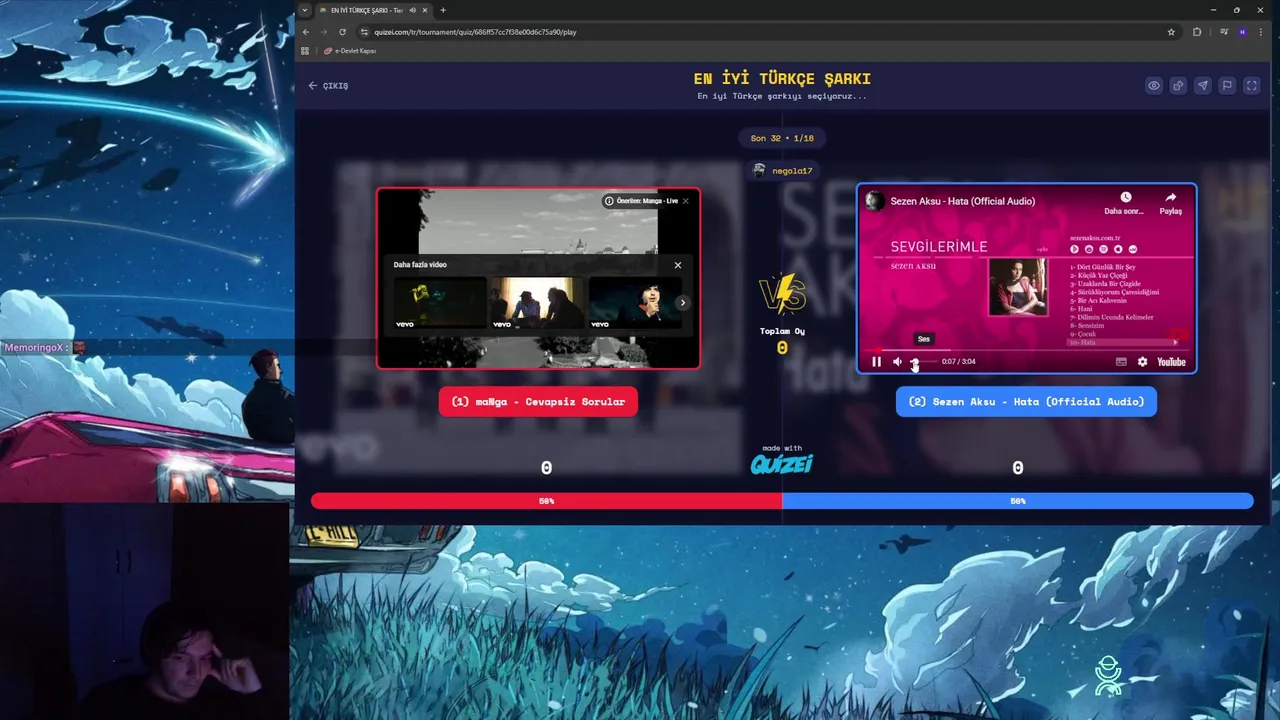The height and width of the screenshot is (720, 1280).
Task: Open the browser profile avatar
Action: pyautogui.click(x=1243, y=32)
